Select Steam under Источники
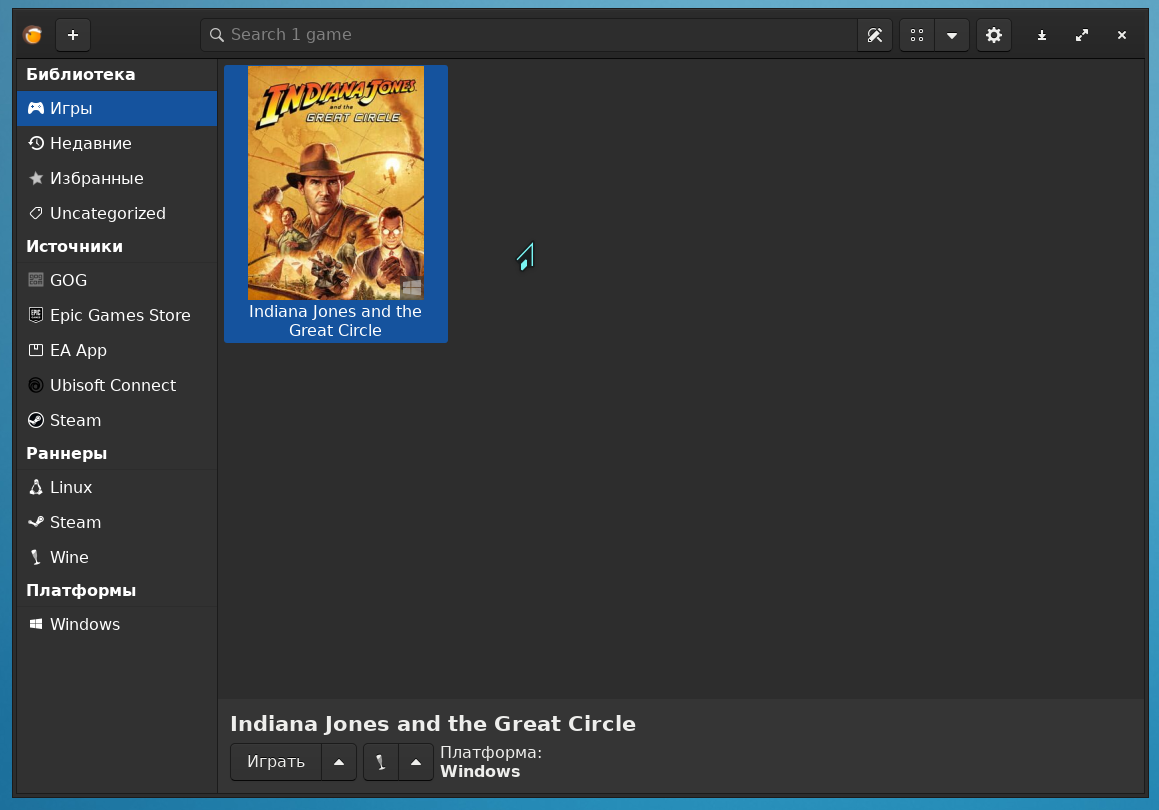The width and height of the screenshot is (1159, 810). coord(117,421)
